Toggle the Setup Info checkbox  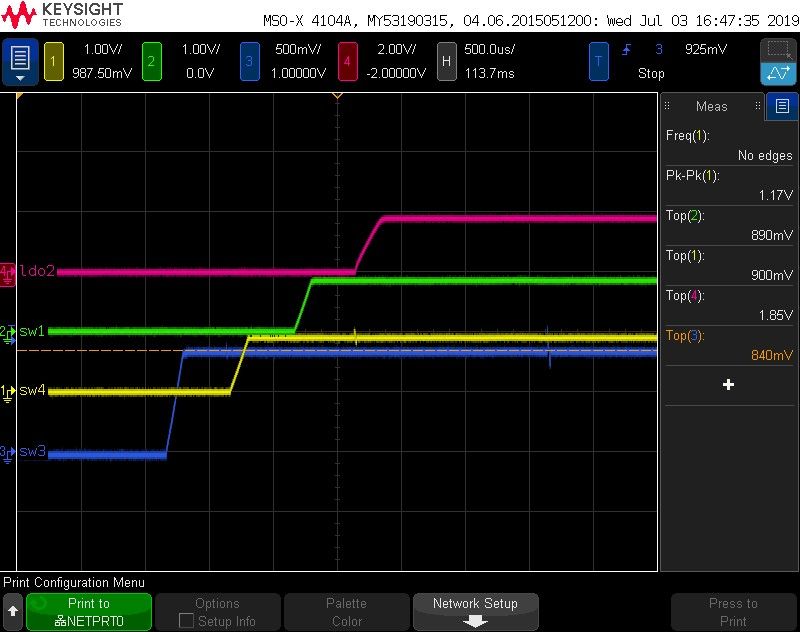tap(186, 621)
